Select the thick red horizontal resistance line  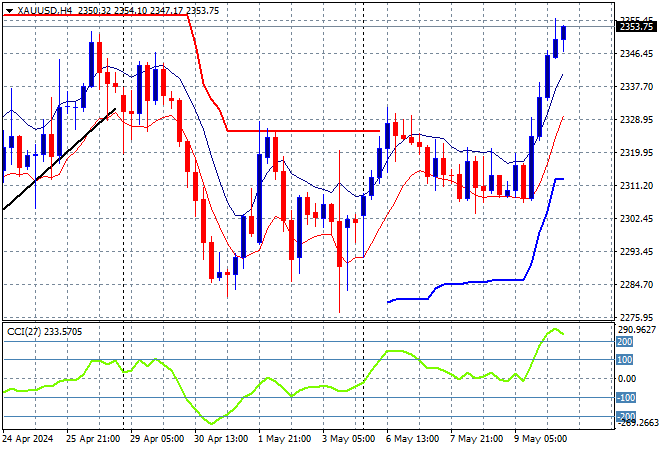tap(300, 130)
